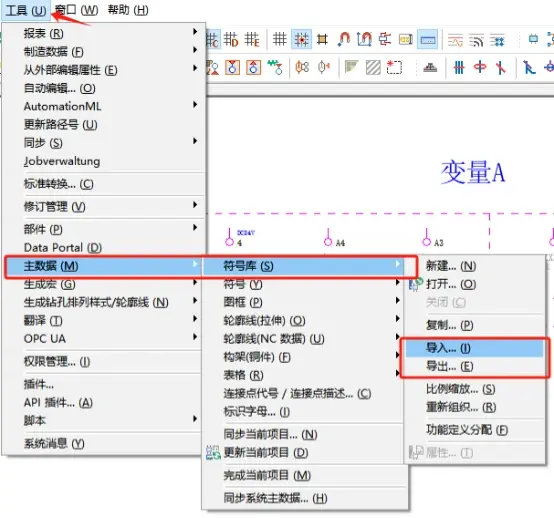Click the object snap magnet icon
The height and width of the screenshot is (518, 554).
click(x=343, y=39)
